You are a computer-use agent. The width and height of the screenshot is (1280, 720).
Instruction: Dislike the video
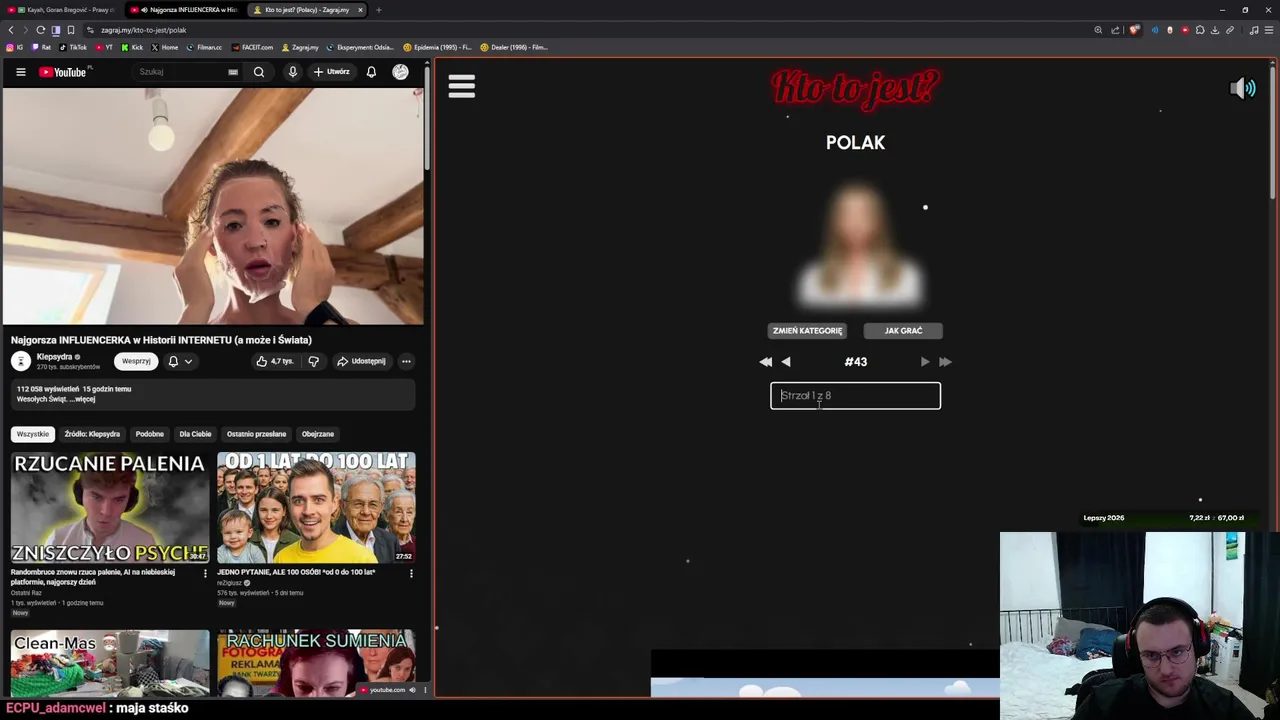click(x=313, y=361)
